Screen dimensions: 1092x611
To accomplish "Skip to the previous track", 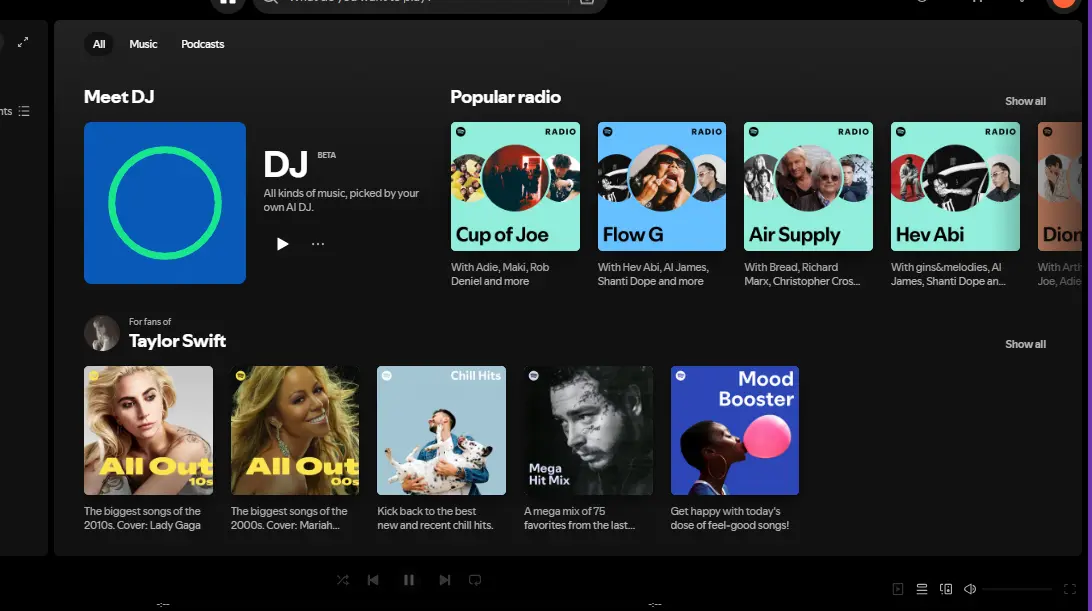I will pos(373,580).
